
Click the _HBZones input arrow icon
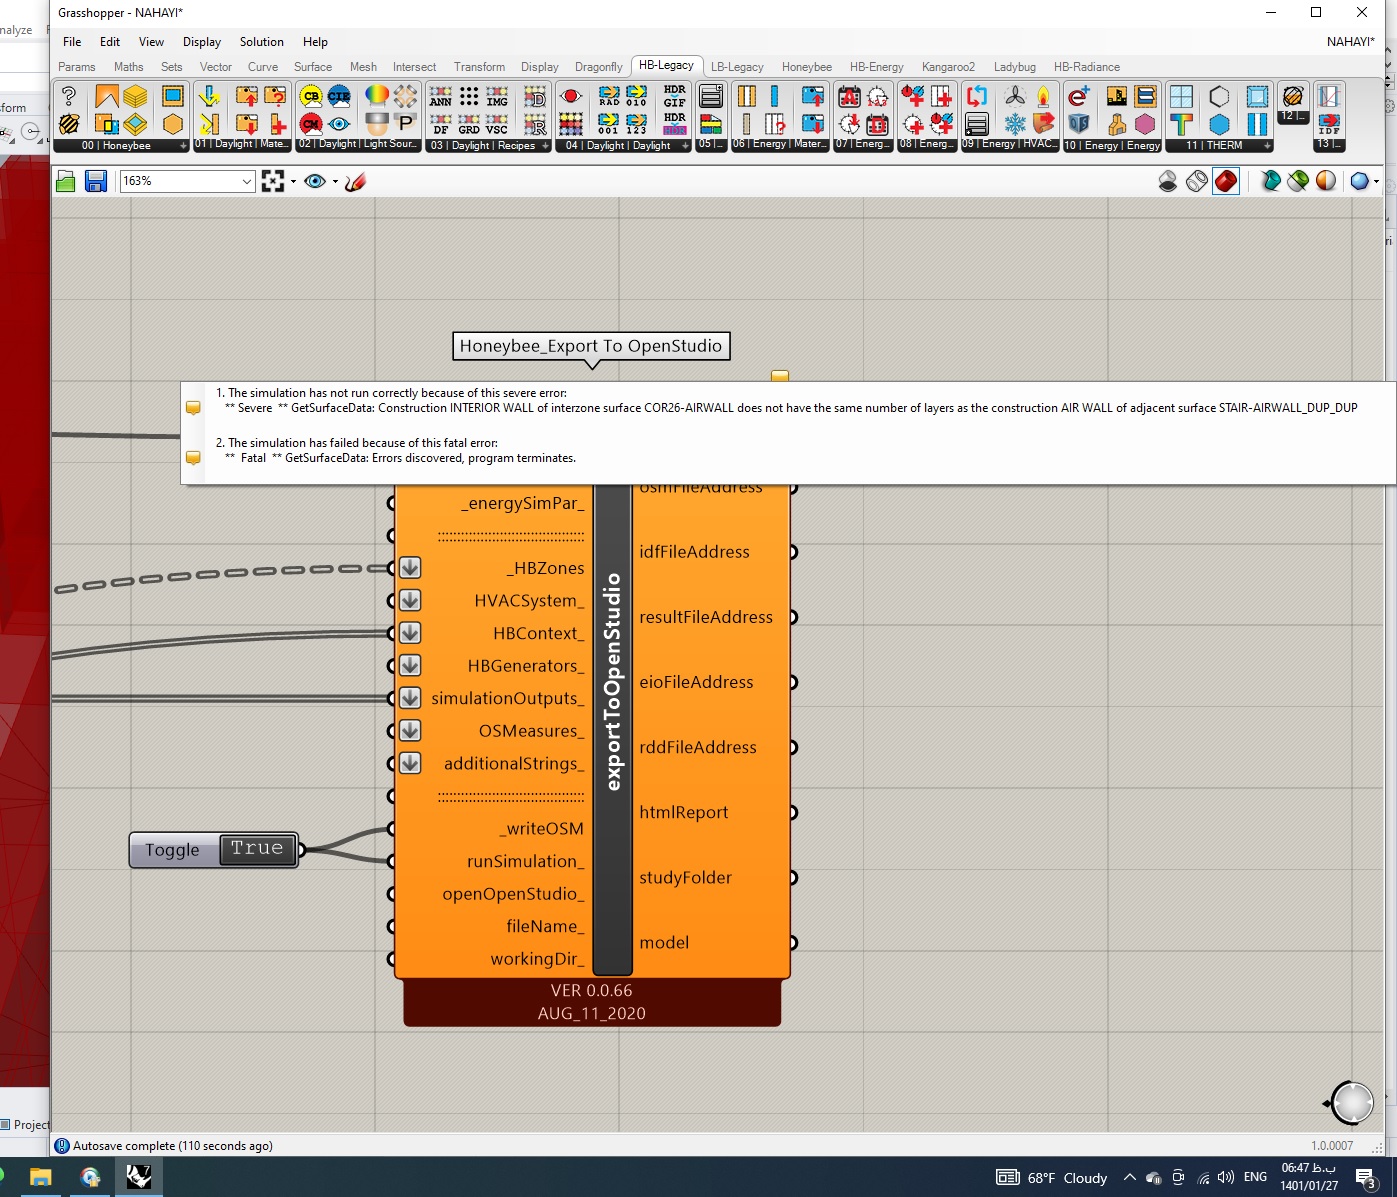click(x=410, y=568)
